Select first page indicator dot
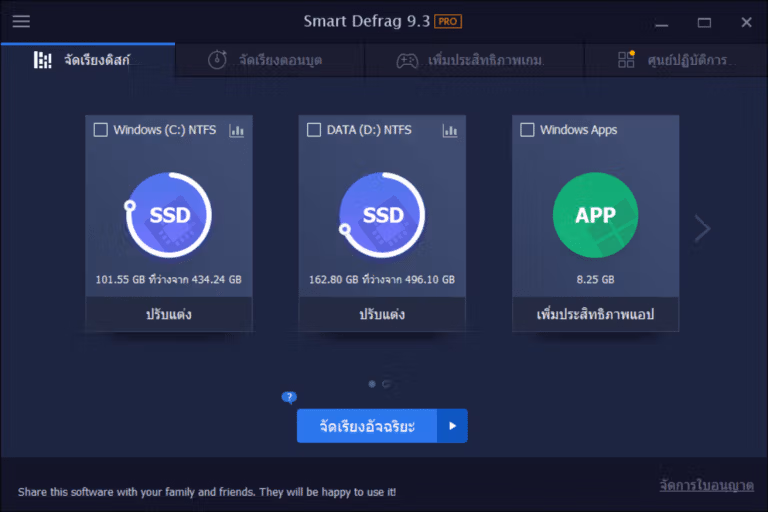 [372, 384]
